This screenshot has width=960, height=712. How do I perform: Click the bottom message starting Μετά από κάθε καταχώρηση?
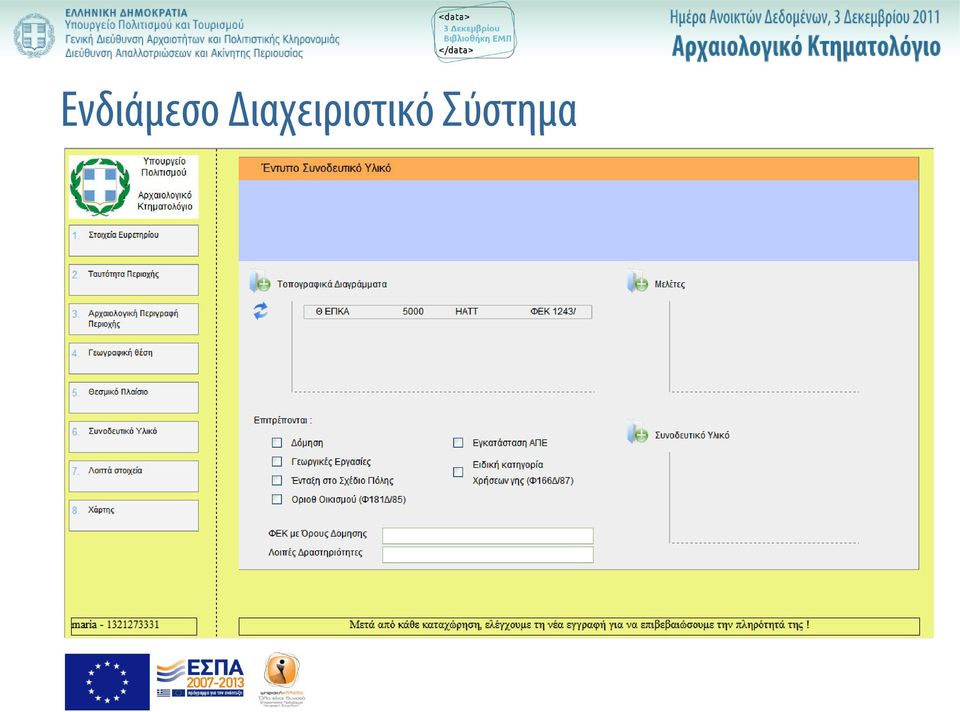coord(579,625)
